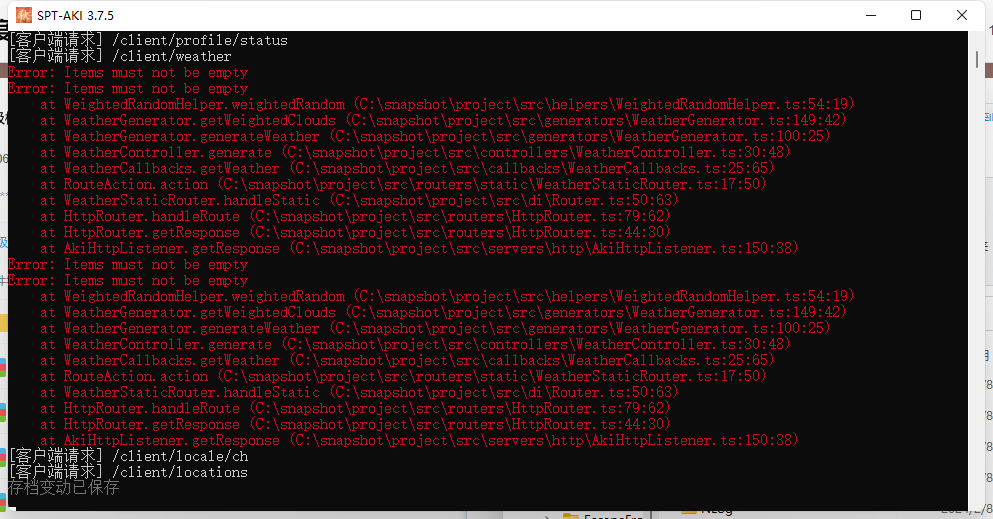Click WeatherCallbacks.getWeather line in second stack trace
This screenshot has height=519, width=993.
click(171, 361)
